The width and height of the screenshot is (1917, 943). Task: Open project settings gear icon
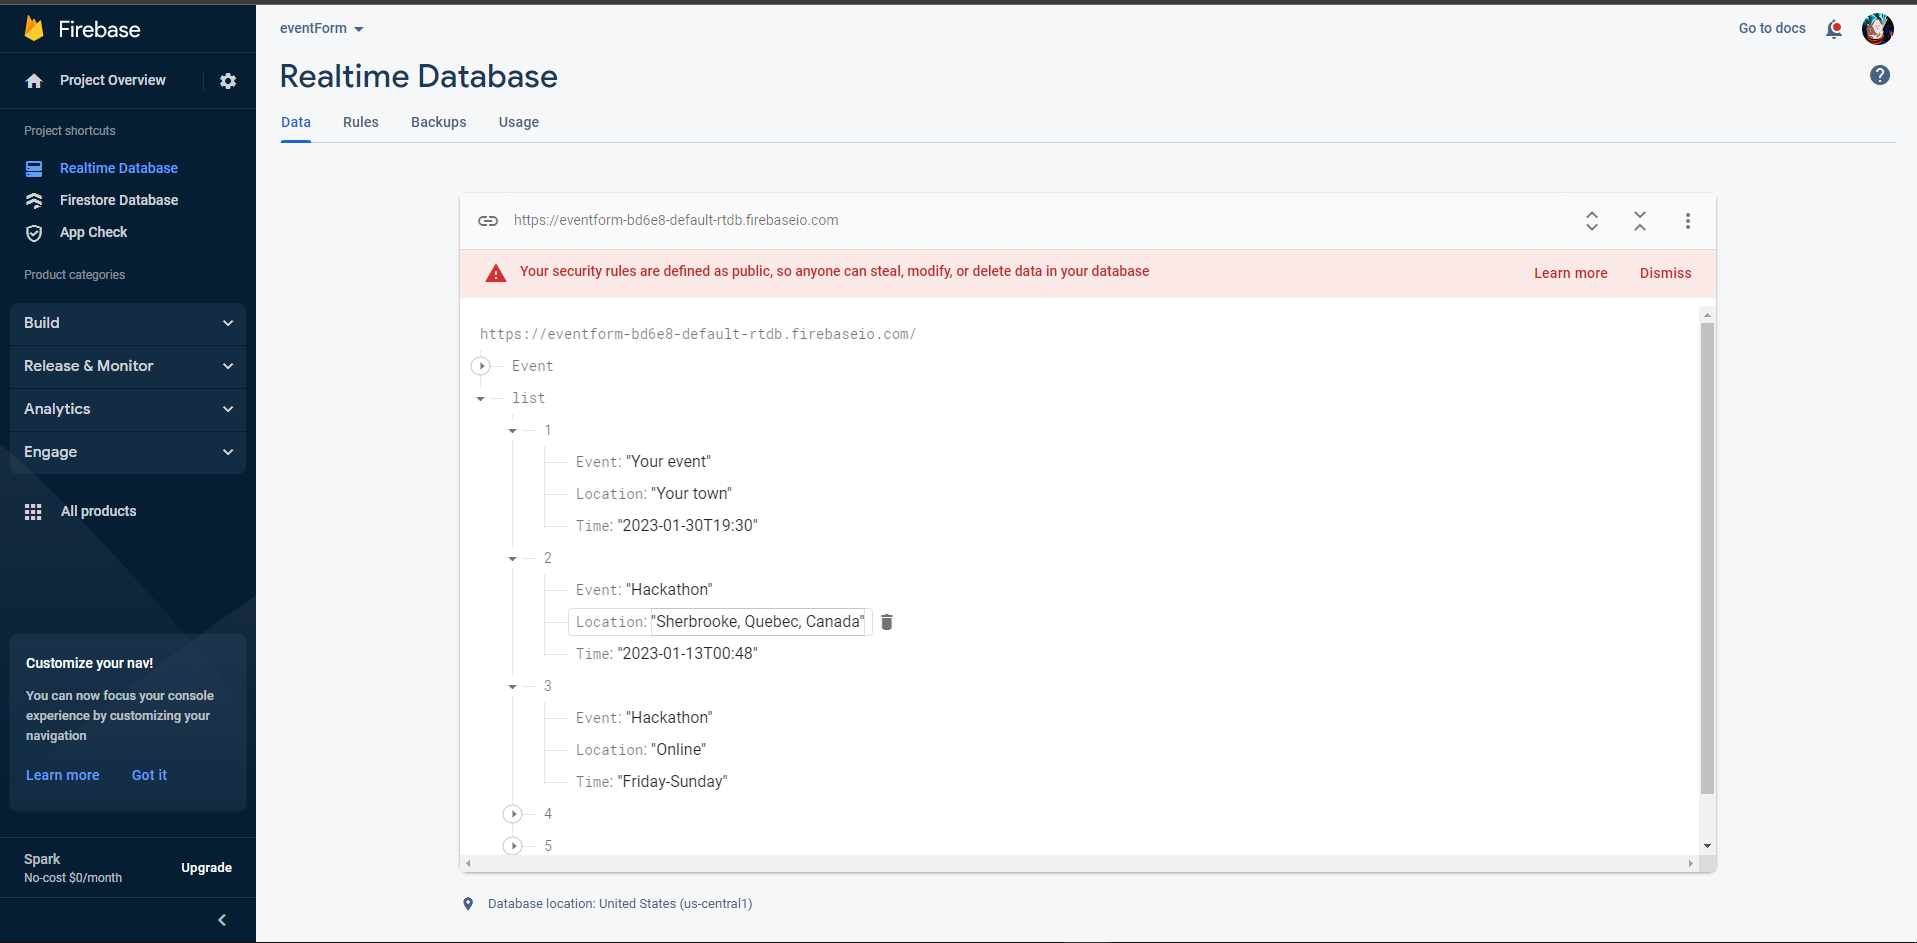tap(228, 81)
